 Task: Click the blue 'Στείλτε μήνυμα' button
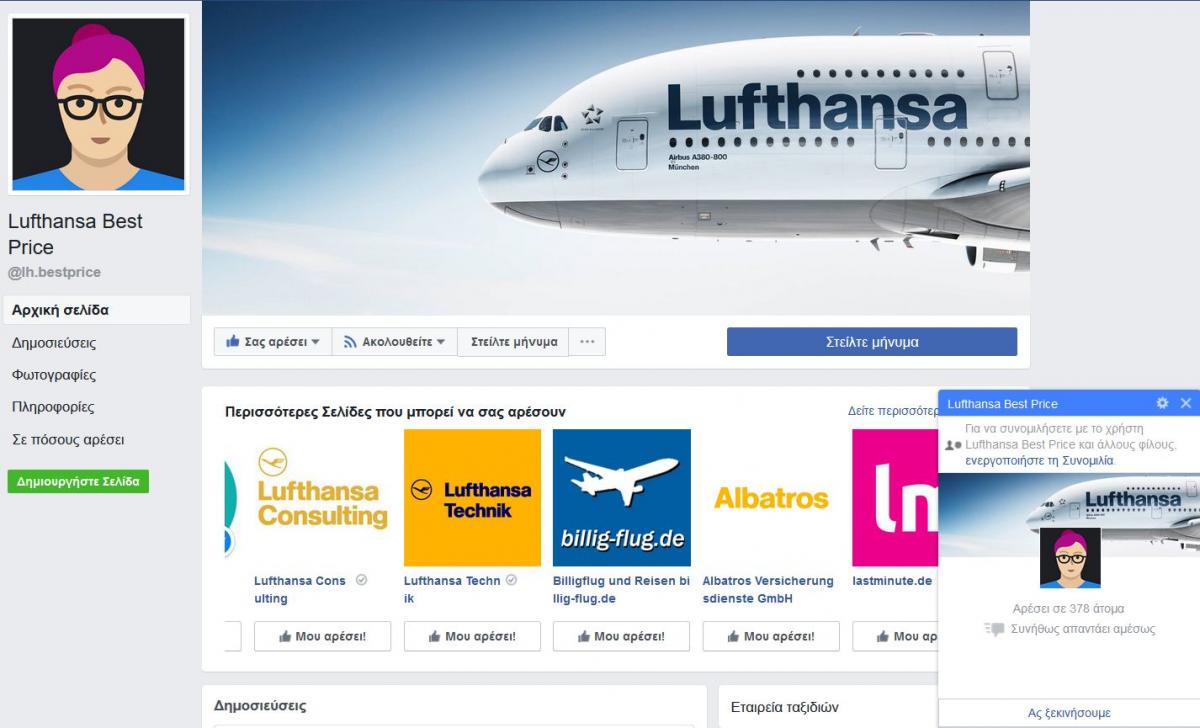click(x=872, y=342)
